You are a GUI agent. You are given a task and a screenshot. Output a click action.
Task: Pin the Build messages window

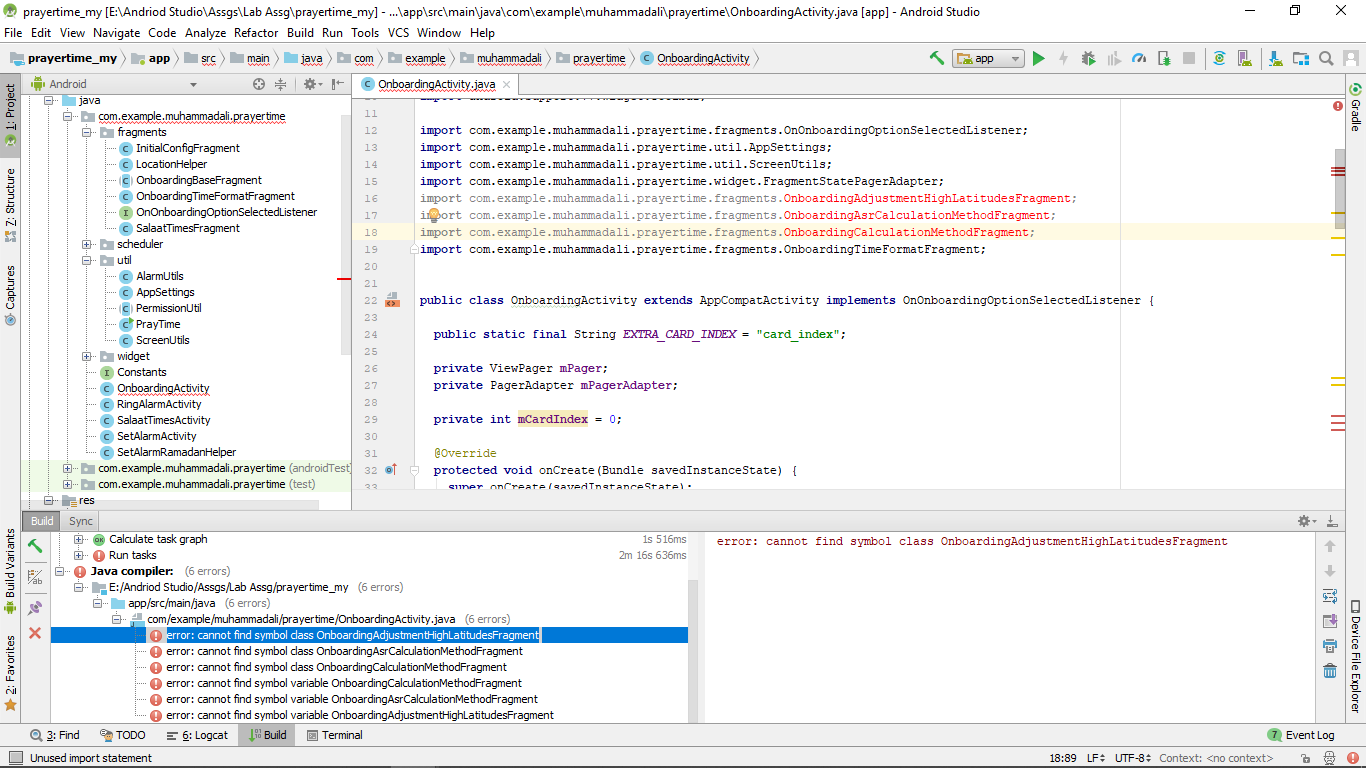click(x=36, y=607)
